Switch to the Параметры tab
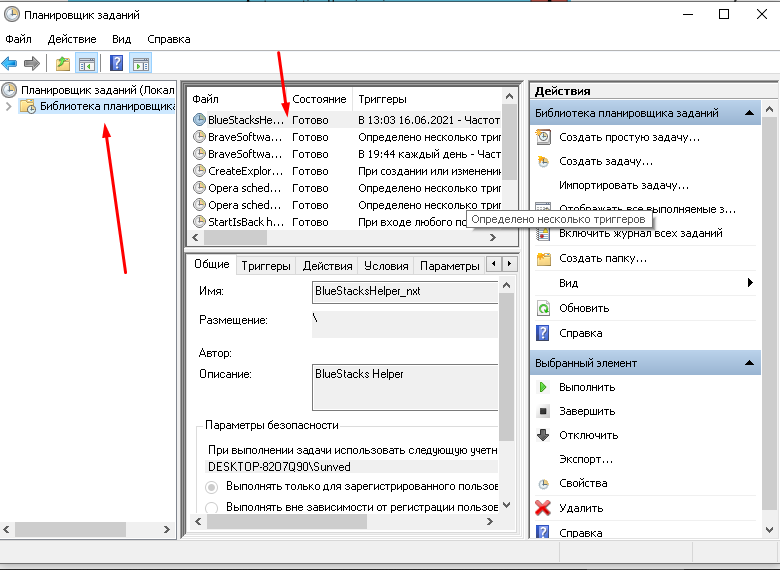780x570 pixels. 450,266
